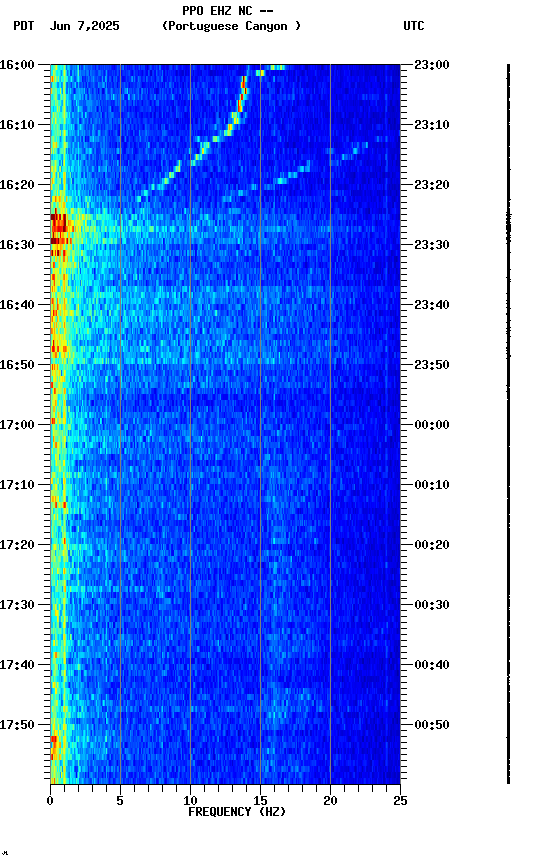Click the '00:30' UTC time label
The height and width of the screenshot is (864, 552).
tap(432, 605)
